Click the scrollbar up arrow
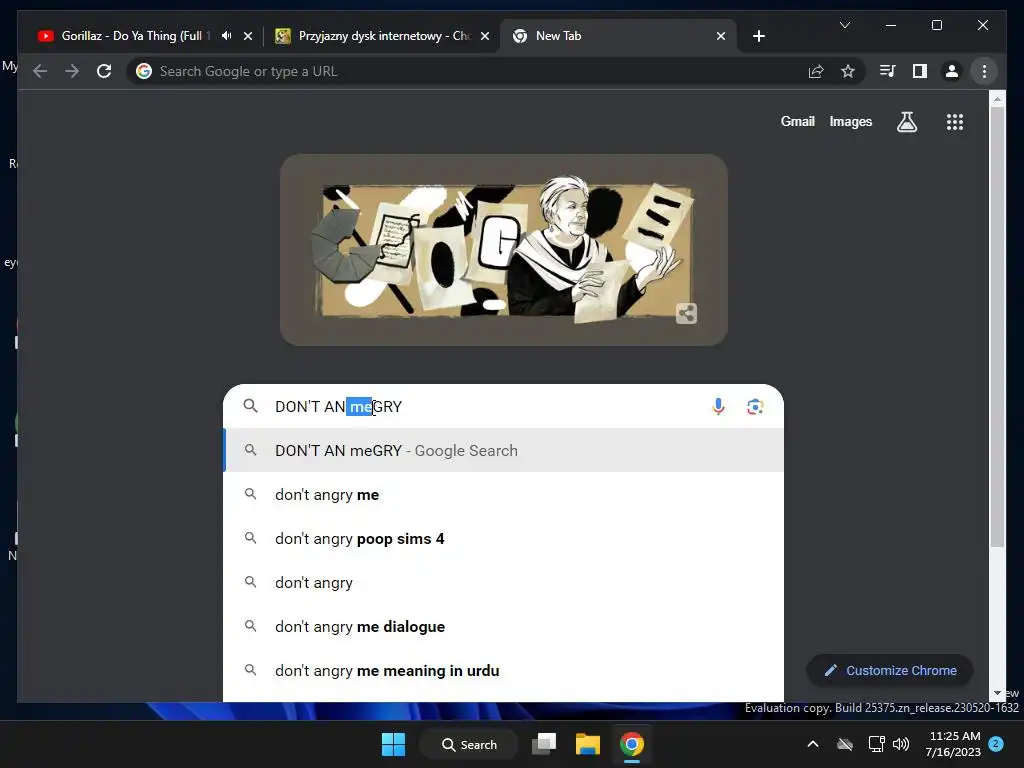Image resolution: width=1024 pixels, height=768 pixels. (997, 99)
